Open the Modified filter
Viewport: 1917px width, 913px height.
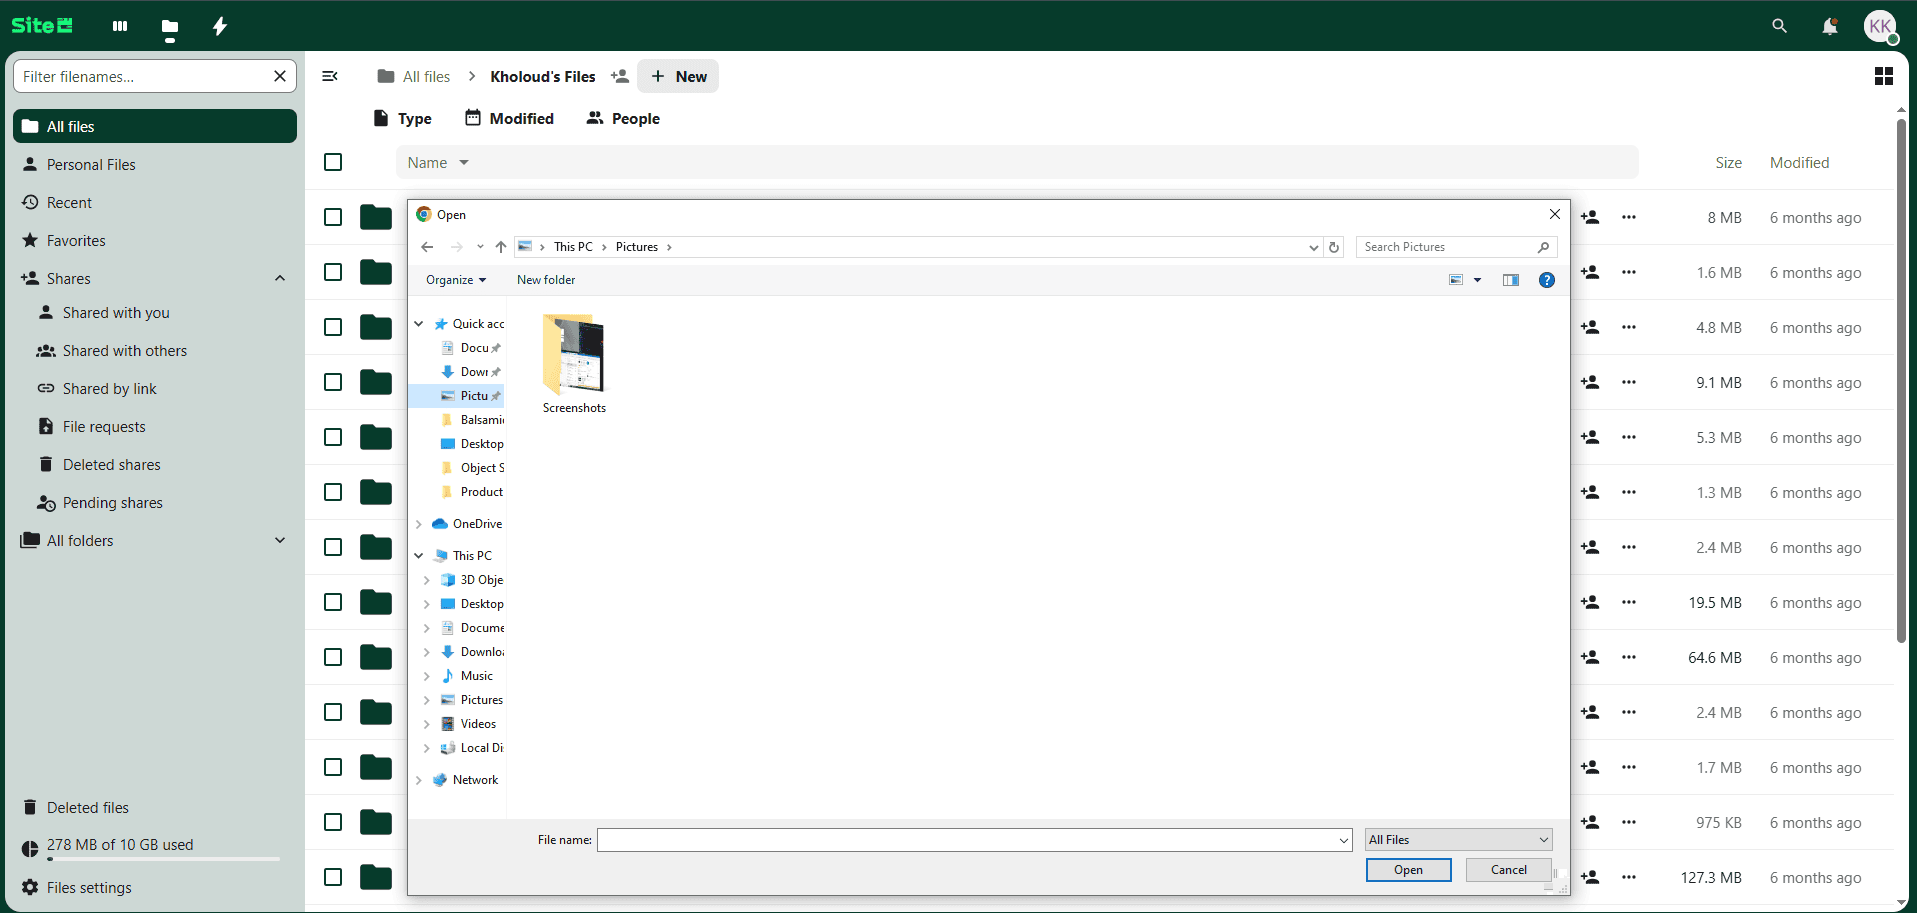(509, 118)
